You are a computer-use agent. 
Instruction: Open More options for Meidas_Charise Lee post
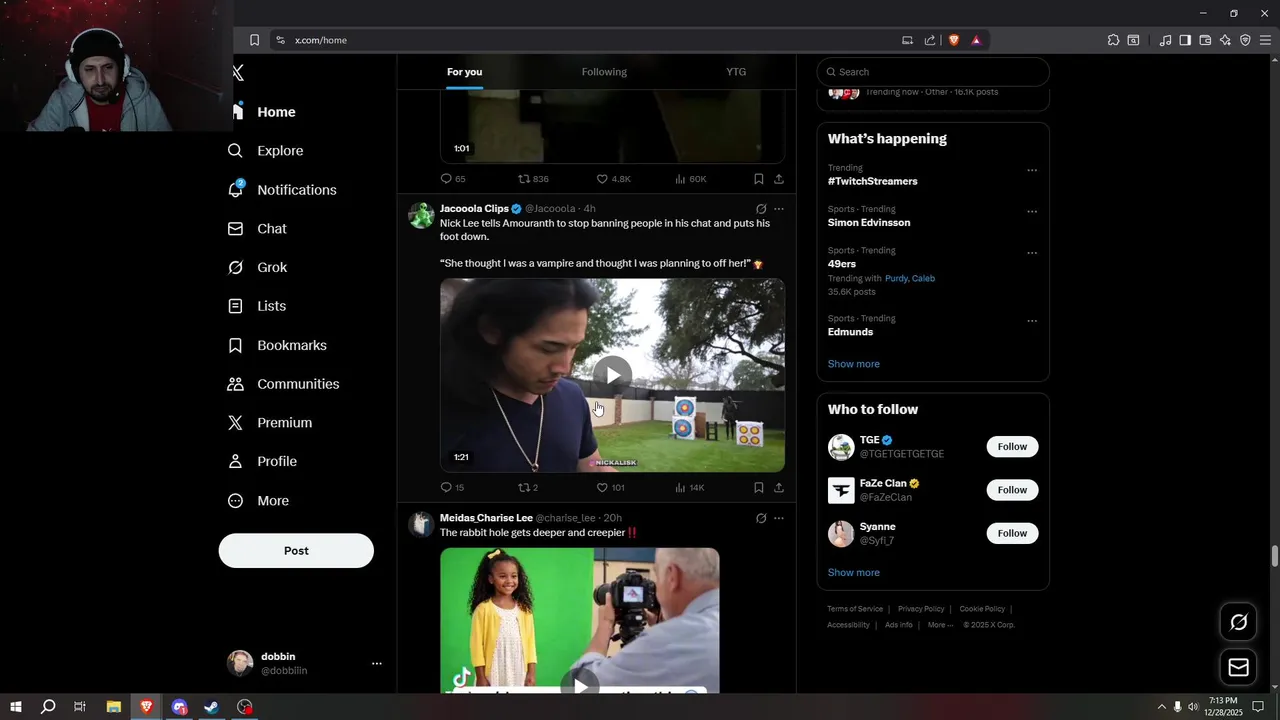click(x=779, y=518)
